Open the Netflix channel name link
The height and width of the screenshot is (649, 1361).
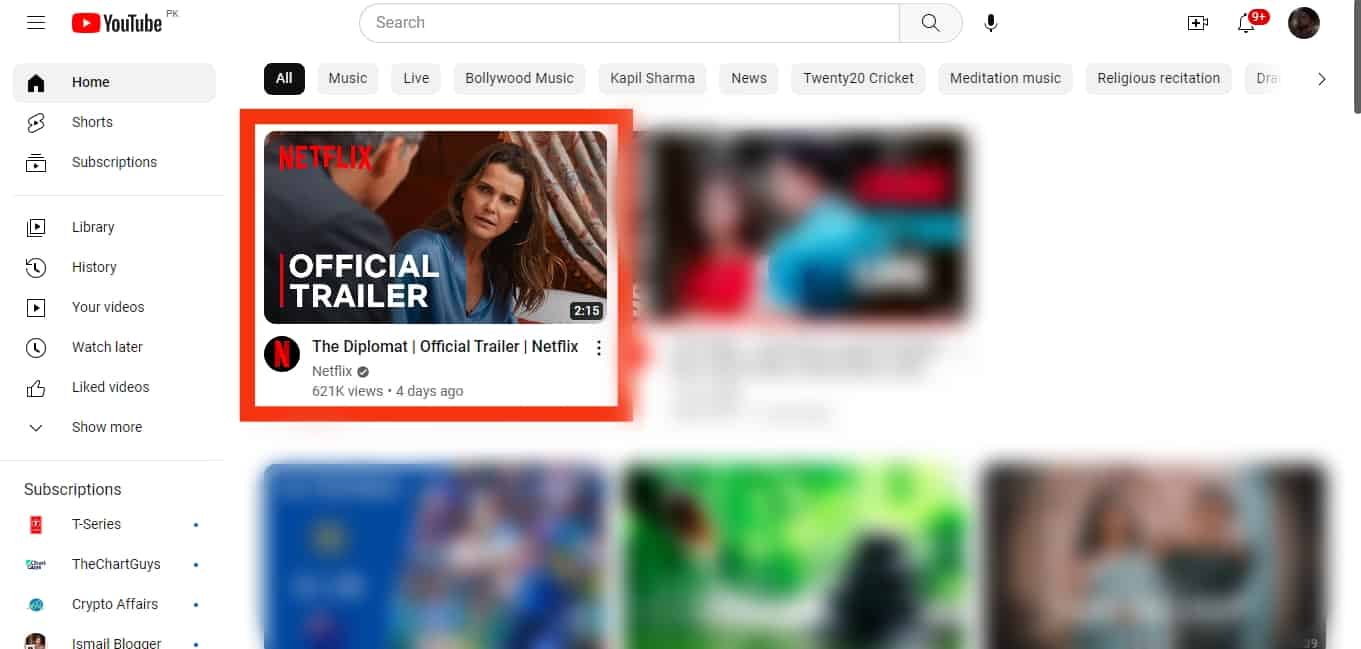[332, 372]
